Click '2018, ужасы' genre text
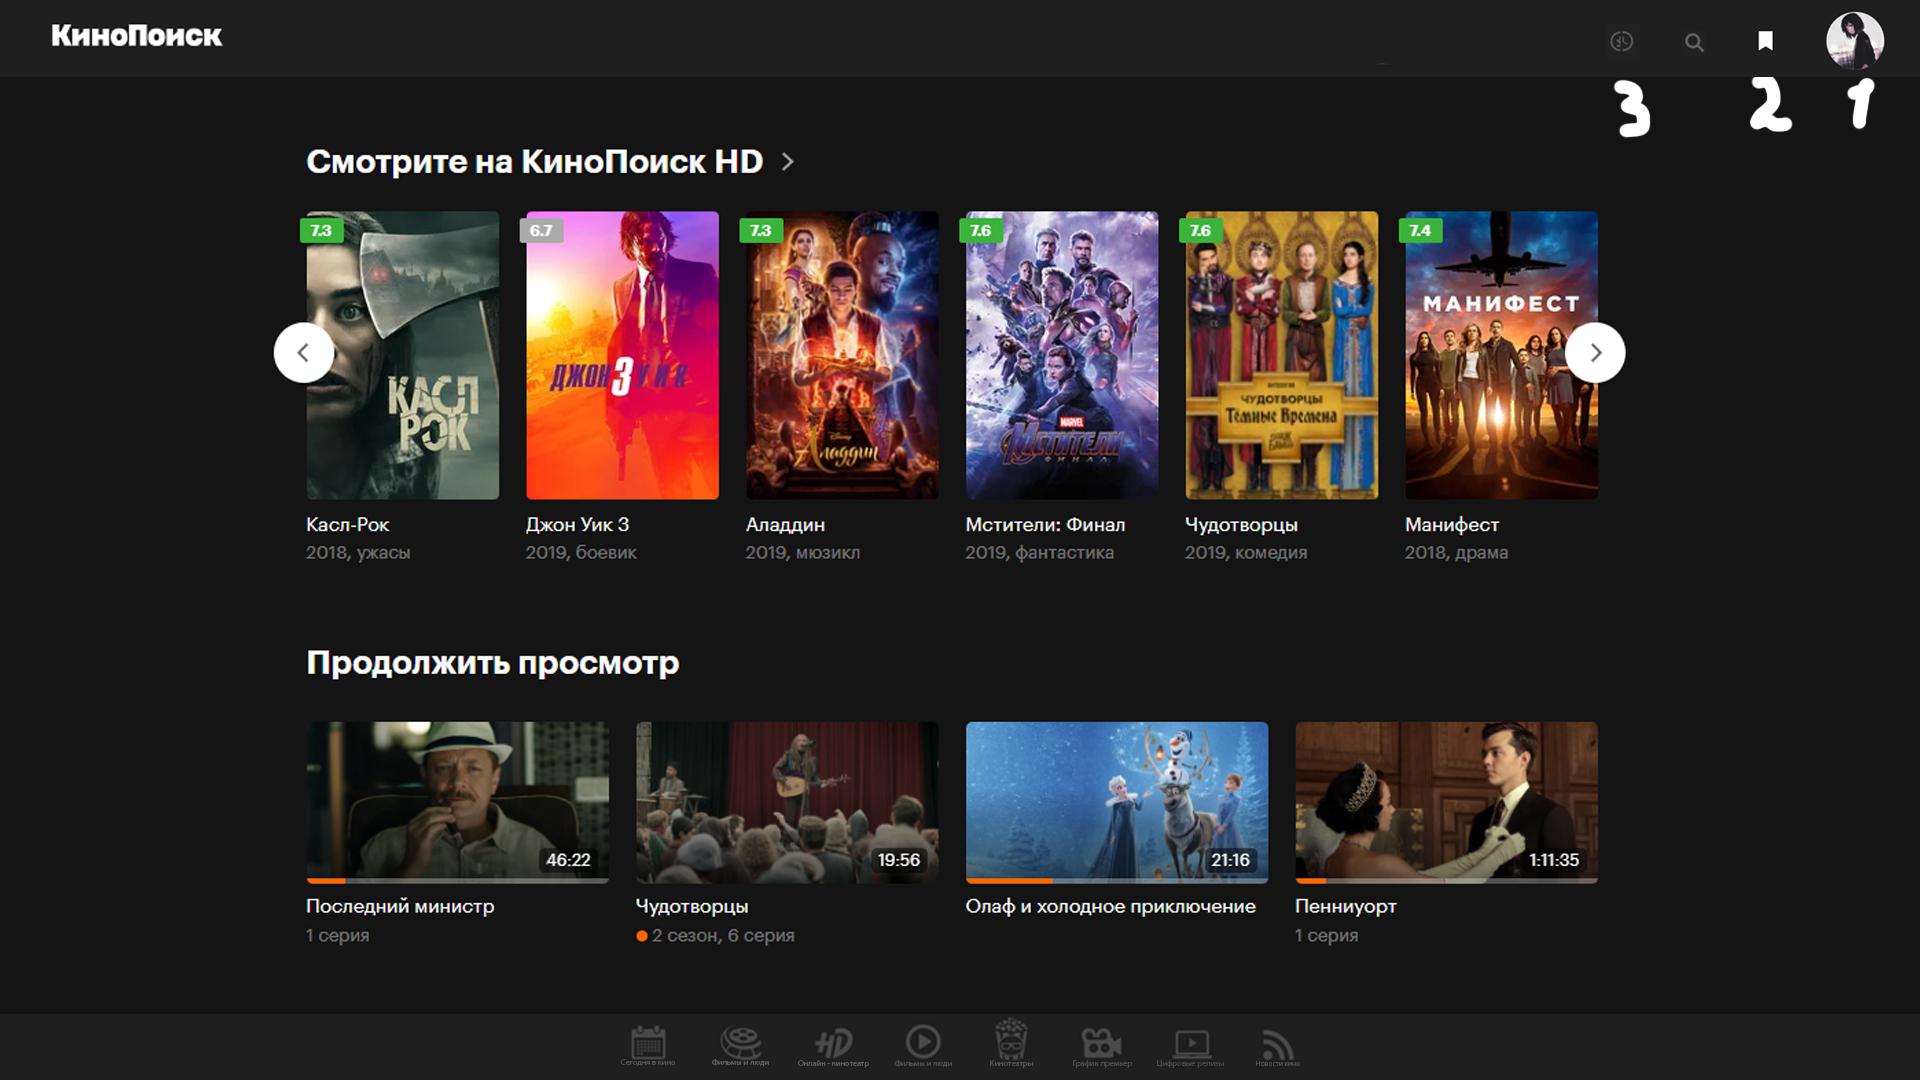 pos(358,552)
